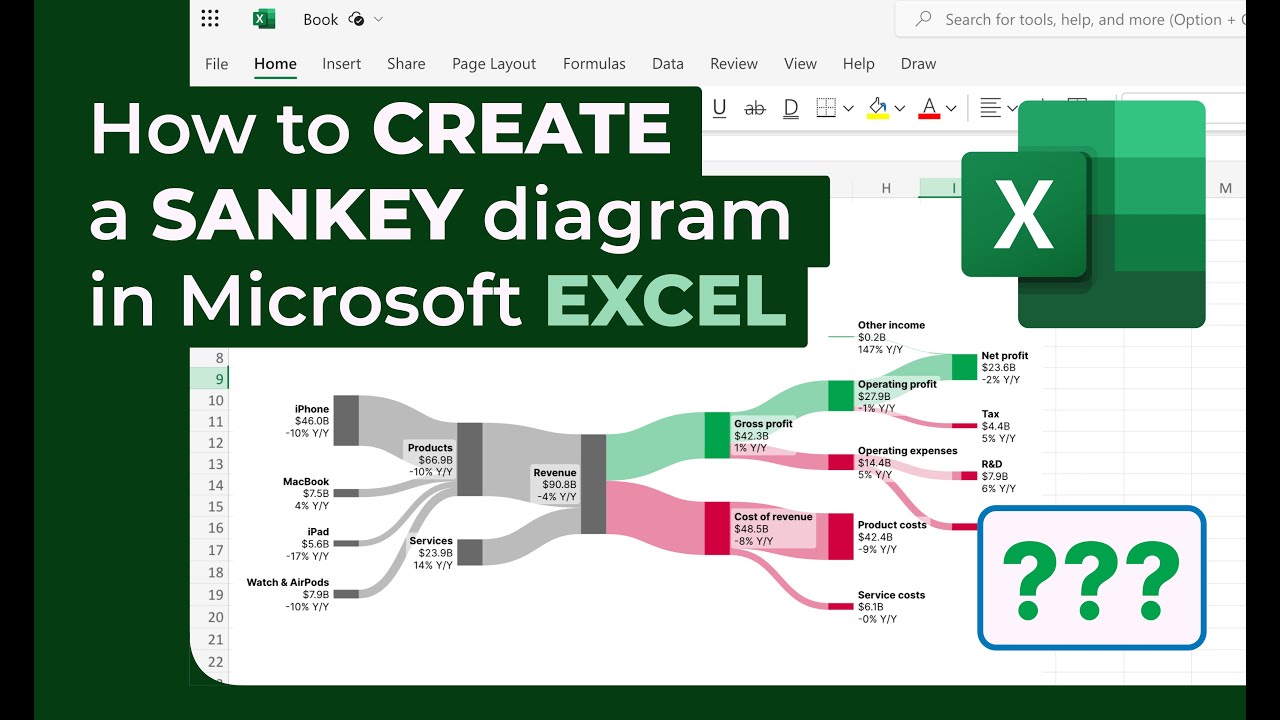
Task: Click the iPhone label in chart
Action: 311,409
